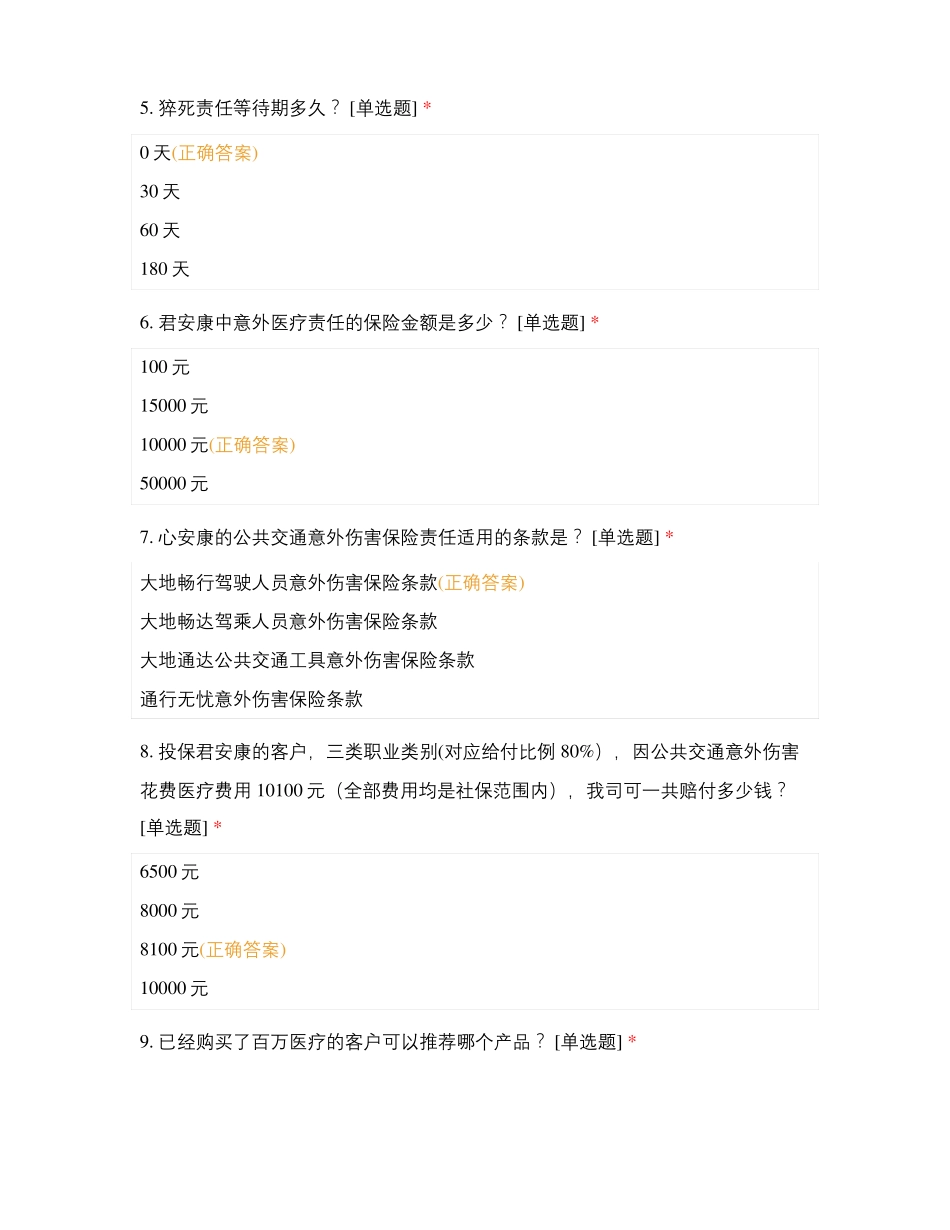The image size is (950, 1230).
Task: Select '大地畅行驾驶人员意外伤害保险条款' option
Action: [x=289, y=584]
